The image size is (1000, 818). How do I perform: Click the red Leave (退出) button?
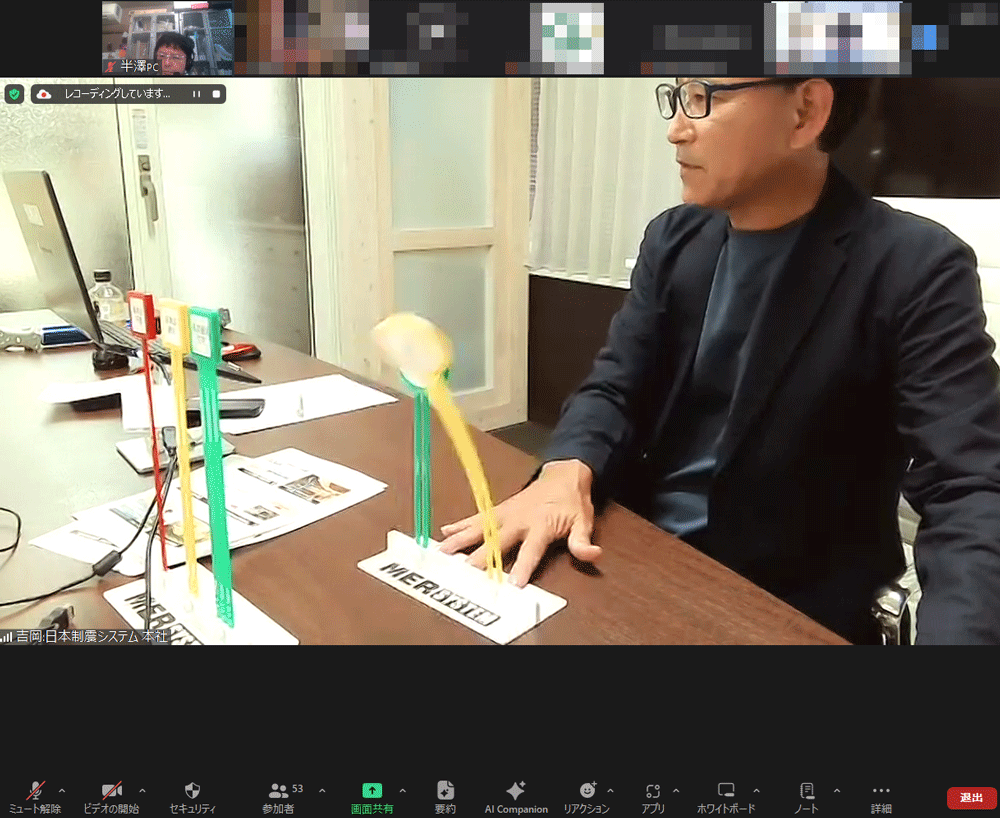[971, 797]
